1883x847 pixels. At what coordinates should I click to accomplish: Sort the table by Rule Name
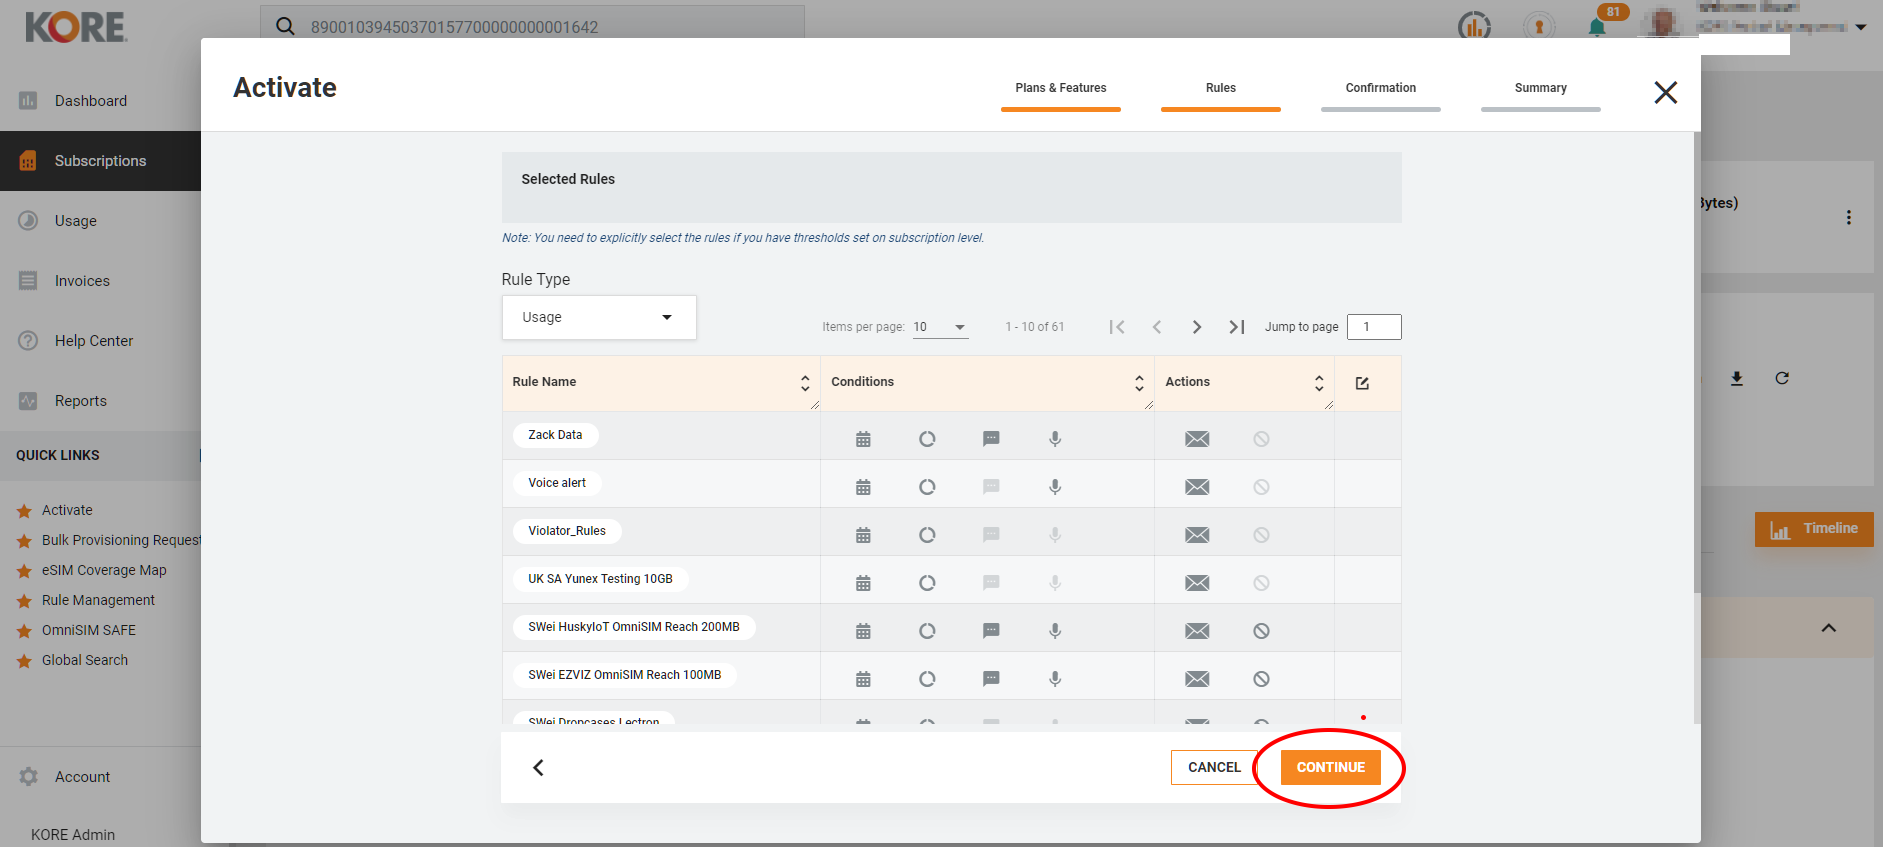tap(805, 383)
